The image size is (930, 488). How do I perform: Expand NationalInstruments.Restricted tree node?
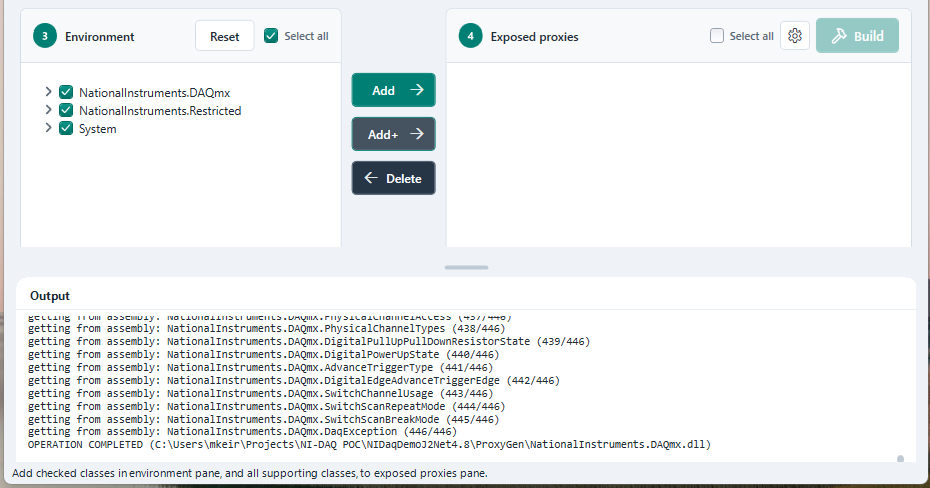[x=49, y=110]
